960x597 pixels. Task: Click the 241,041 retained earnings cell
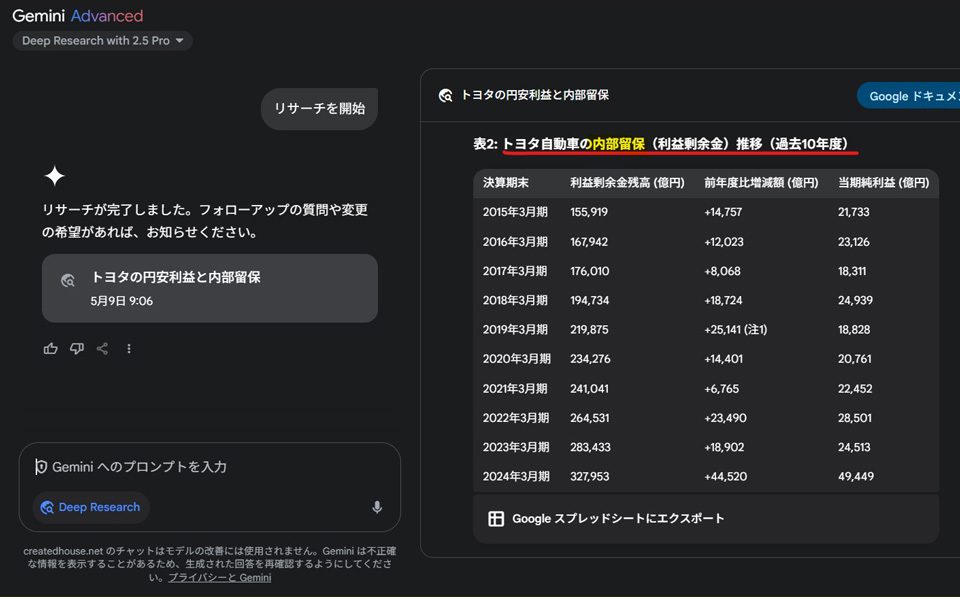pyautogui.click(x=589, y=389)
